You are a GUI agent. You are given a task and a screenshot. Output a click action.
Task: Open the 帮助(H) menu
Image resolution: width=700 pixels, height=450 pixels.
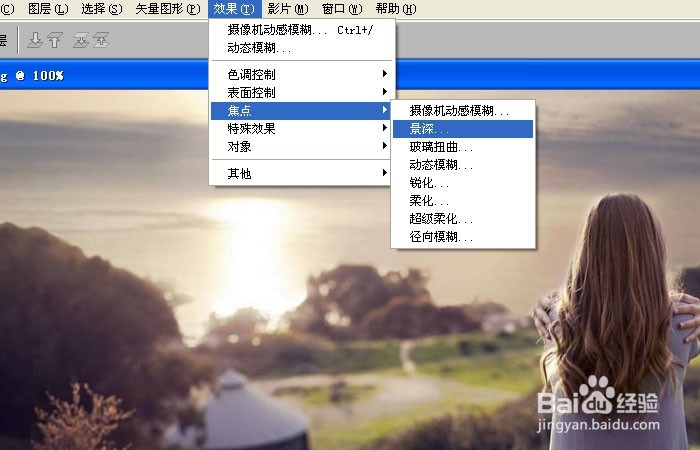pyautogui.click(x=396, y=8)
